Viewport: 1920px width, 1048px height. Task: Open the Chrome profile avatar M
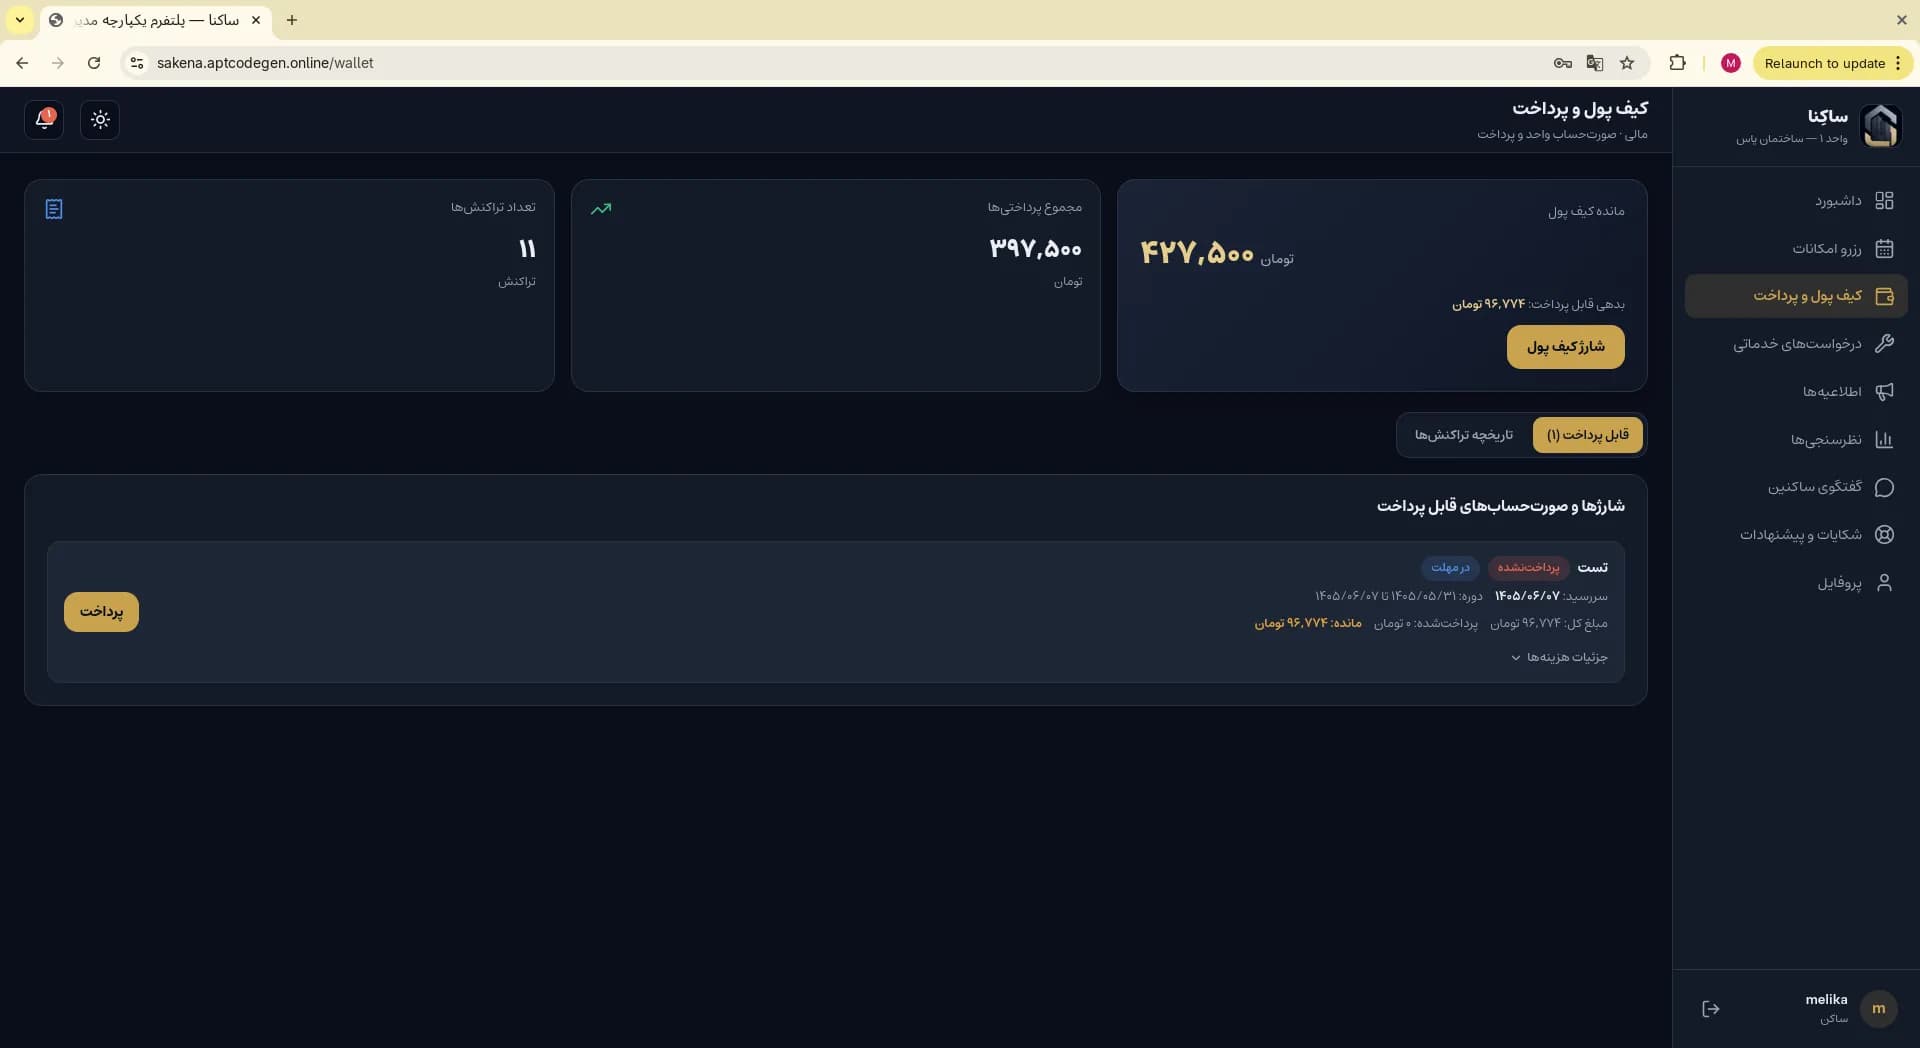[x=1730, y=63]
